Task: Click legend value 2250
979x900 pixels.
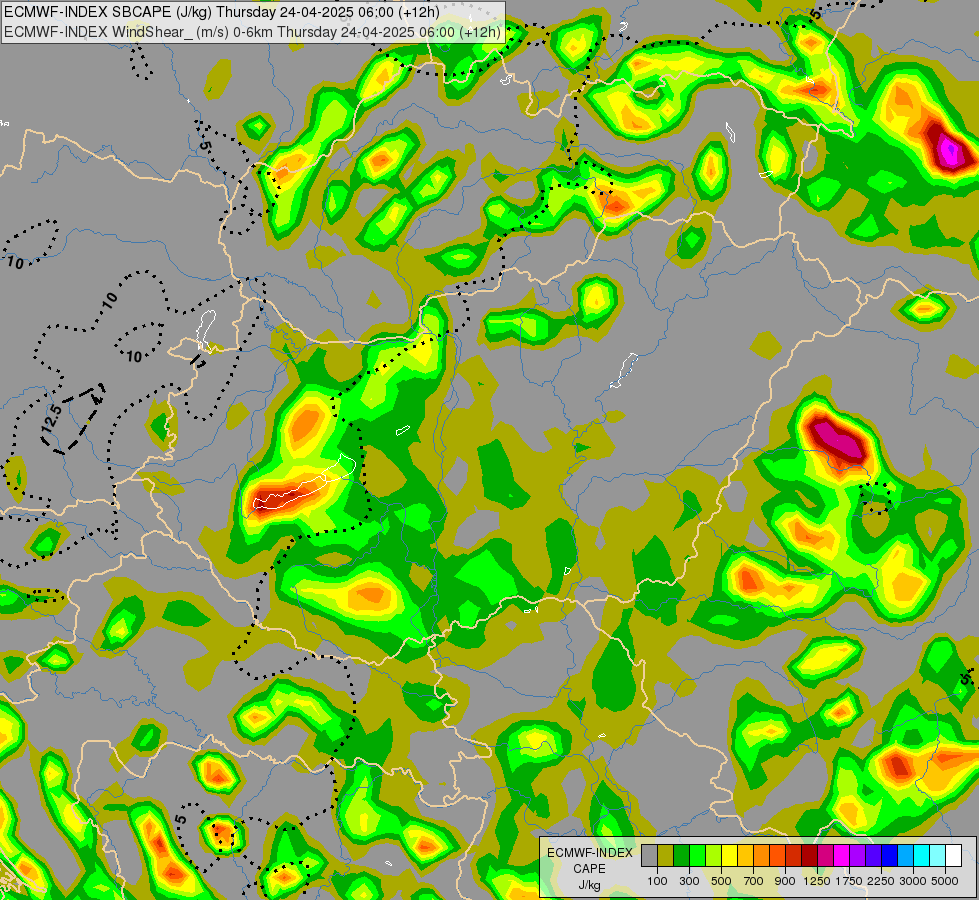Action: click(880, 881)
